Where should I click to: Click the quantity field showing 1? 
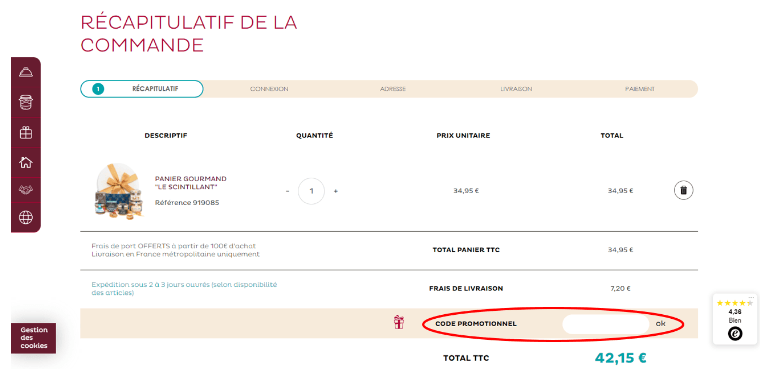tap(311, 191)
